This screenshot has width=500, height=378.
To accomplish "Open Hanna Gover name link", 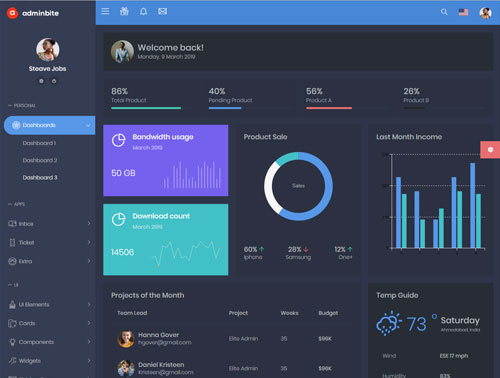I will [x=159, y=335].
